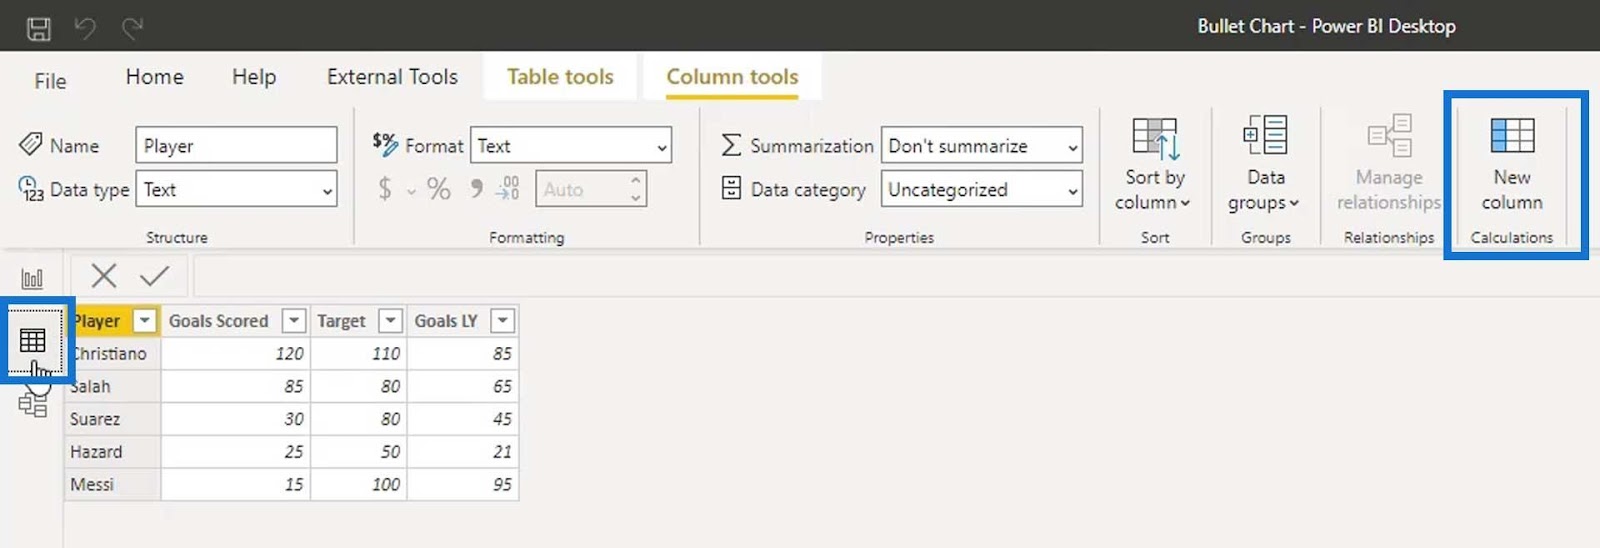1600x548 pixels.
Task: Select the Salah player cell
Action: tap(112, 386)
